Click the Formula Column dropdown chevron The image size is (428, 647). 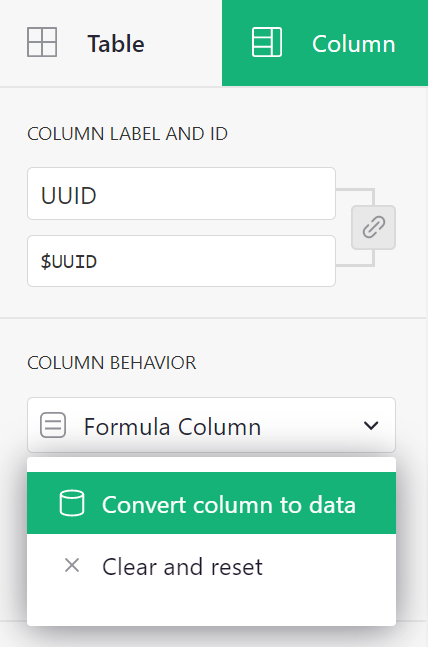(371, 425)
